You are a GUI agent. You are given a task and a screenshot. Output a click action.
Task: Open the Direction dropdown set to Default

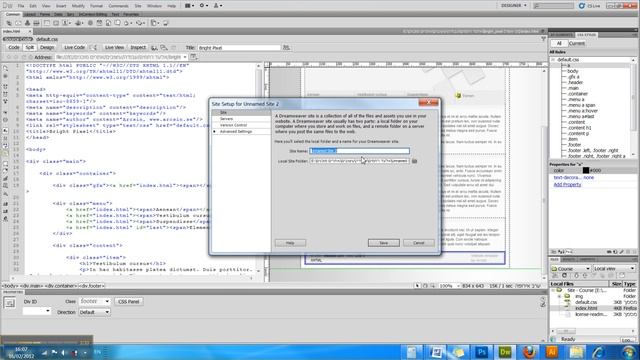click(x=94, y=312)
